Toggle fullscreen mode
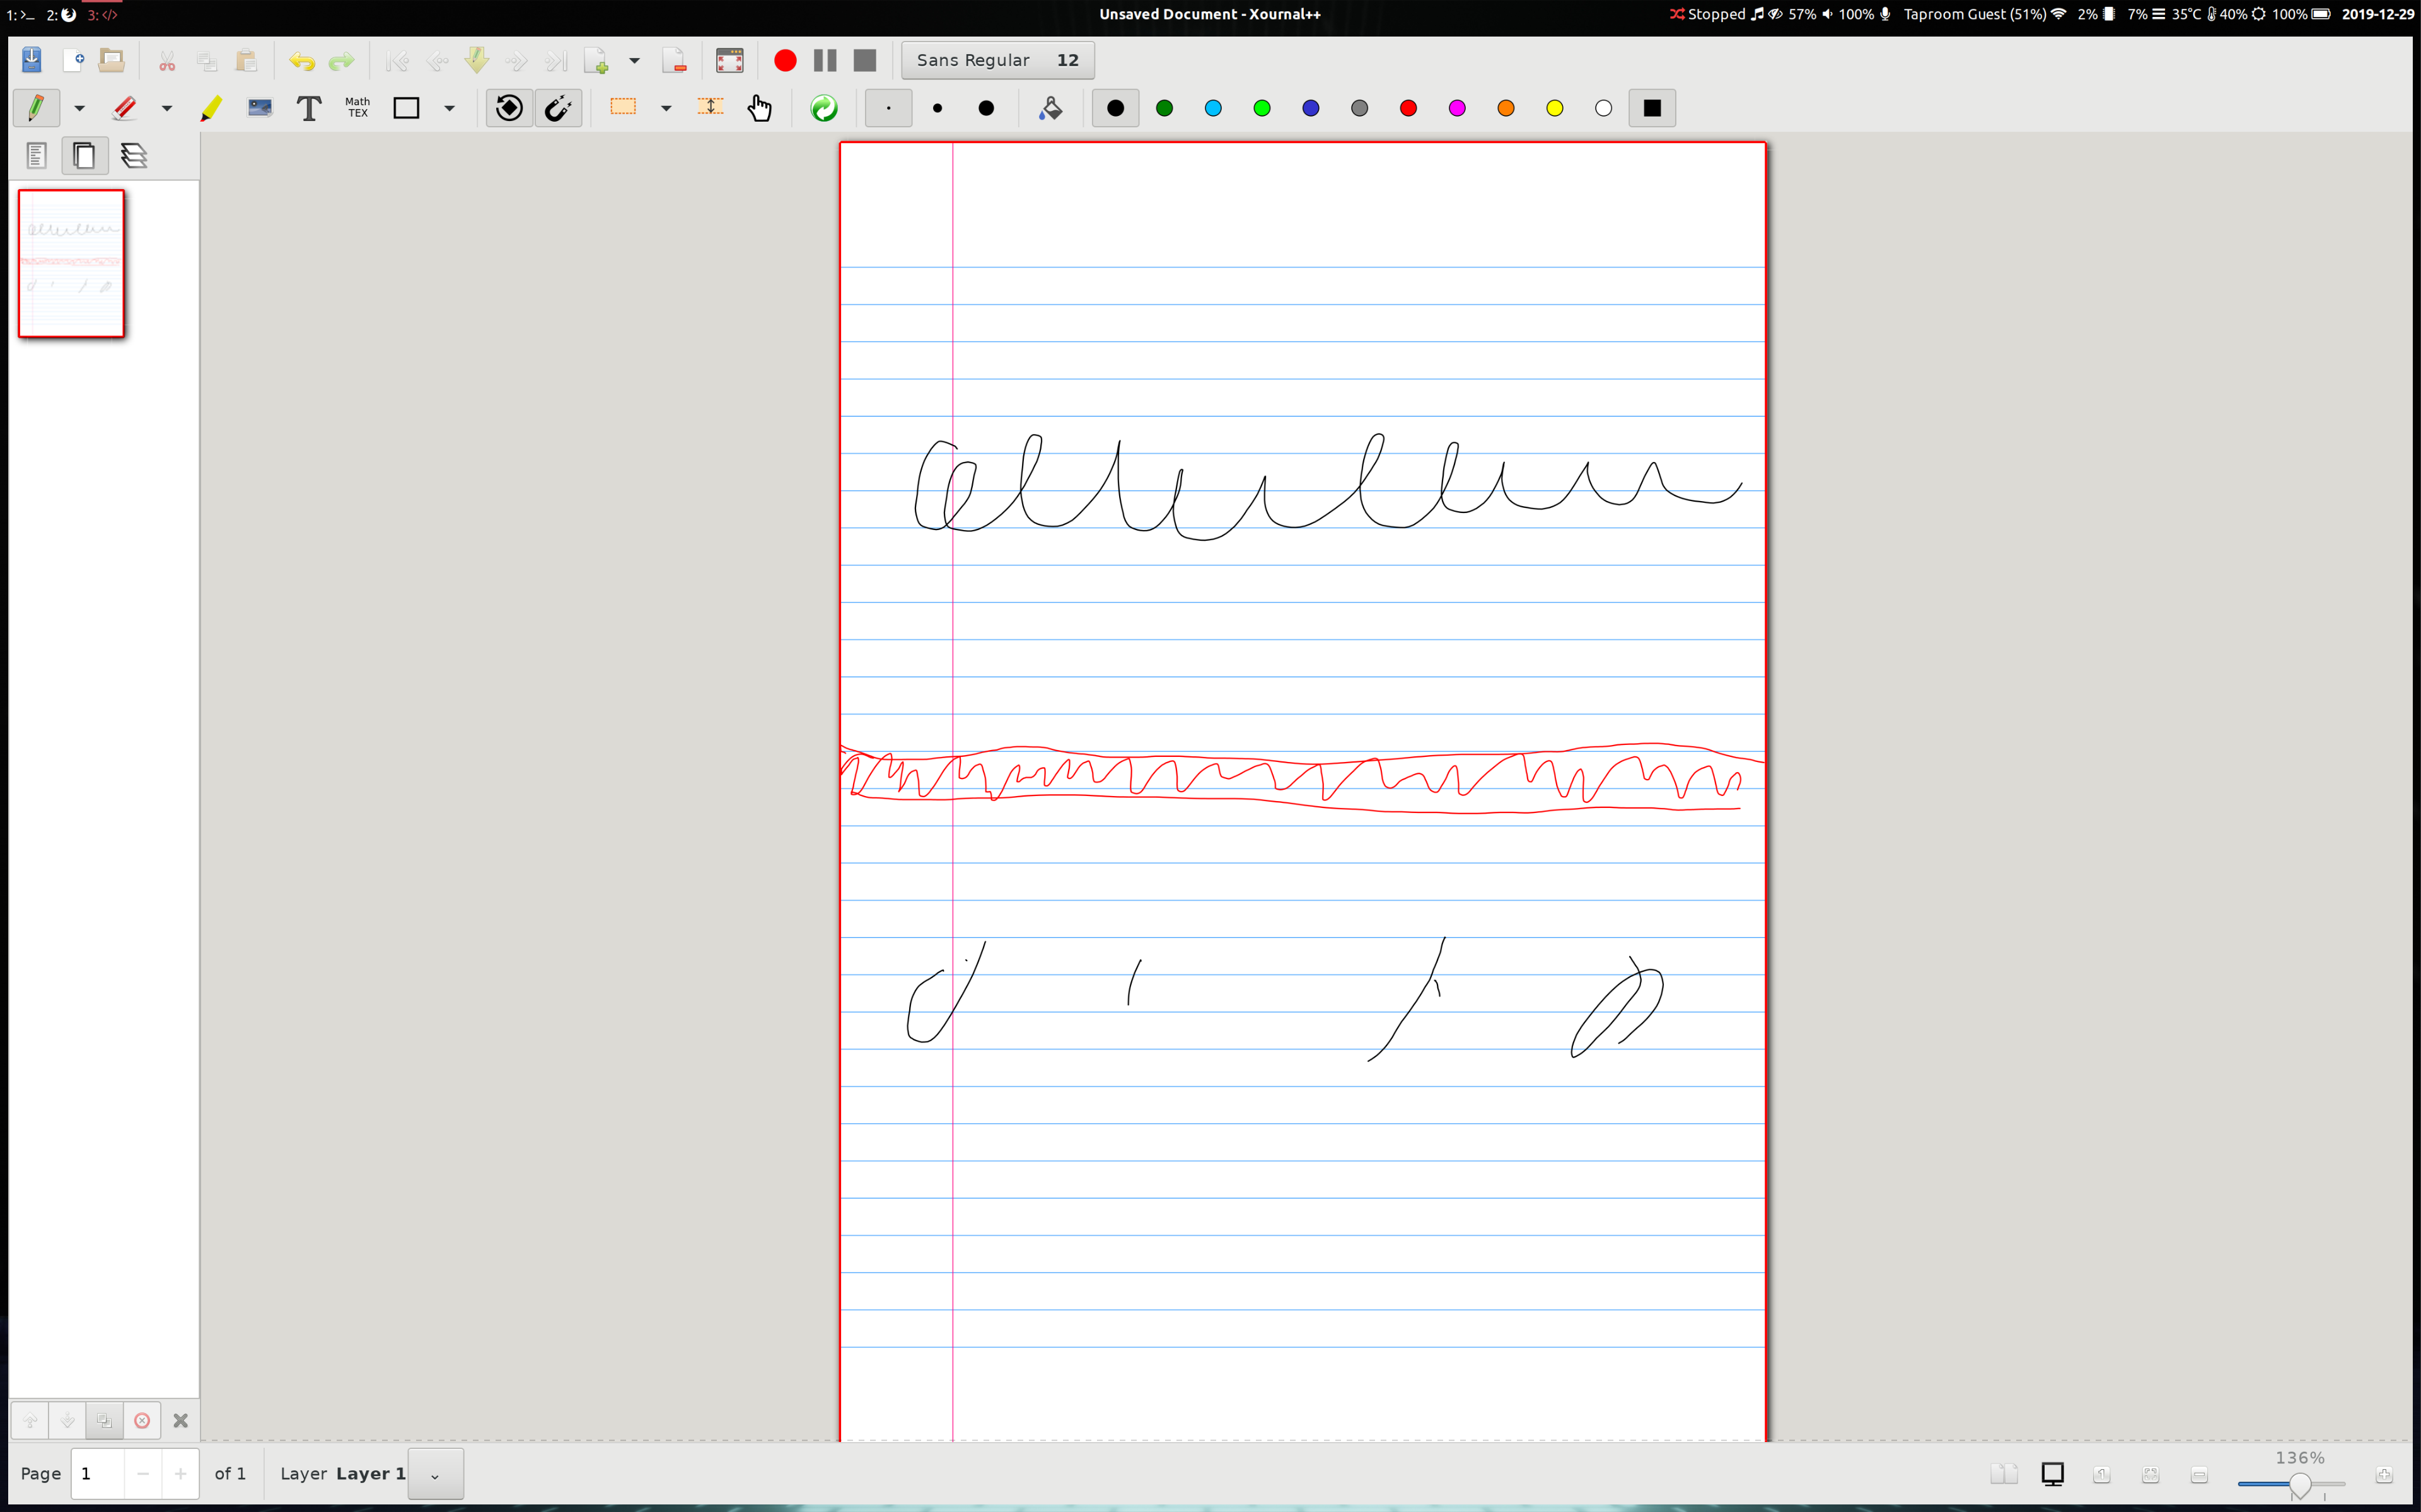2421x1512 pixels. point(730,60)
